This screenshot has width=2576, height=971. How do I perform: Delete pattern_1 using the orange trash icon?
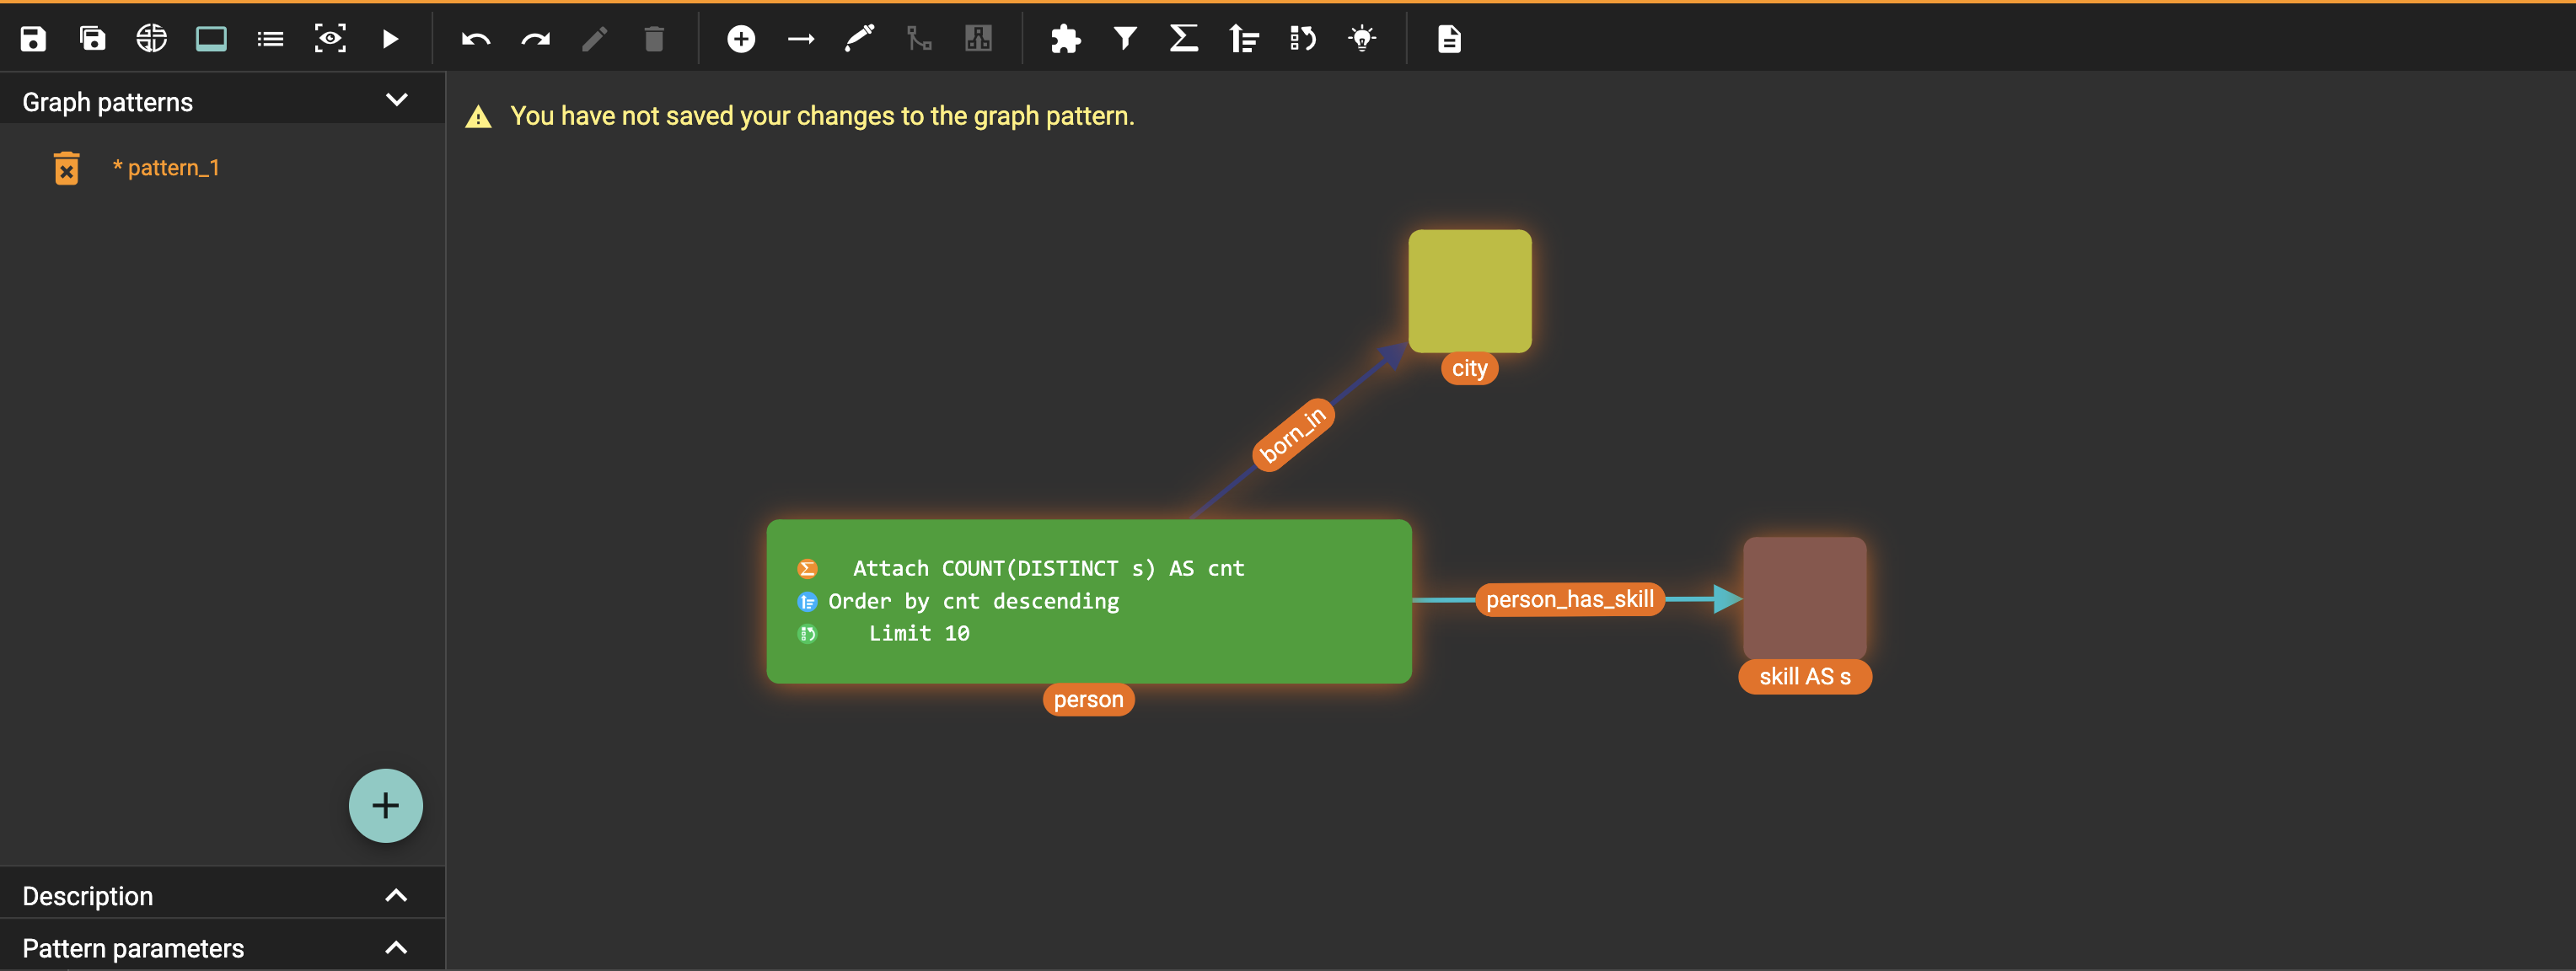[x=66, y=168]
